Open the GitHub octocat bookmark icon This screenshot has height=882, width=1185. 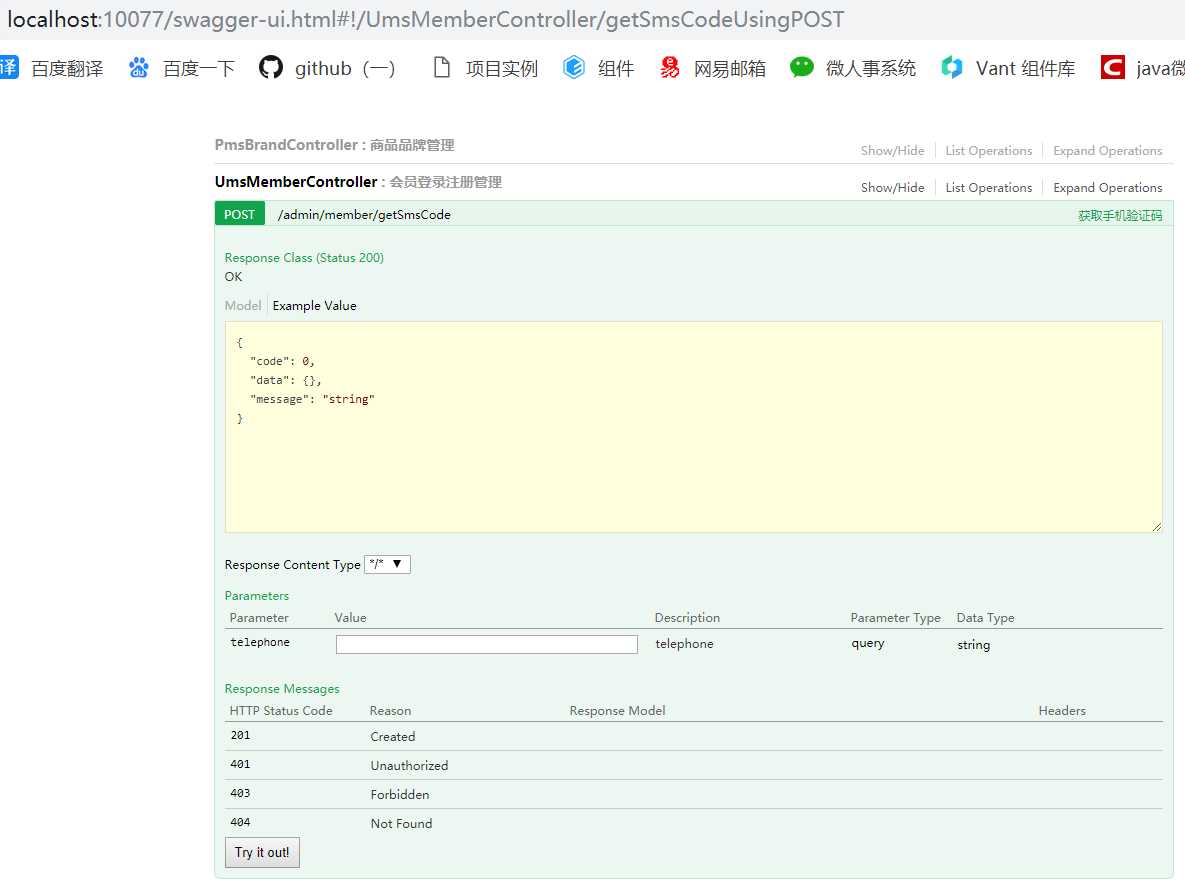(x=271, y=67)
